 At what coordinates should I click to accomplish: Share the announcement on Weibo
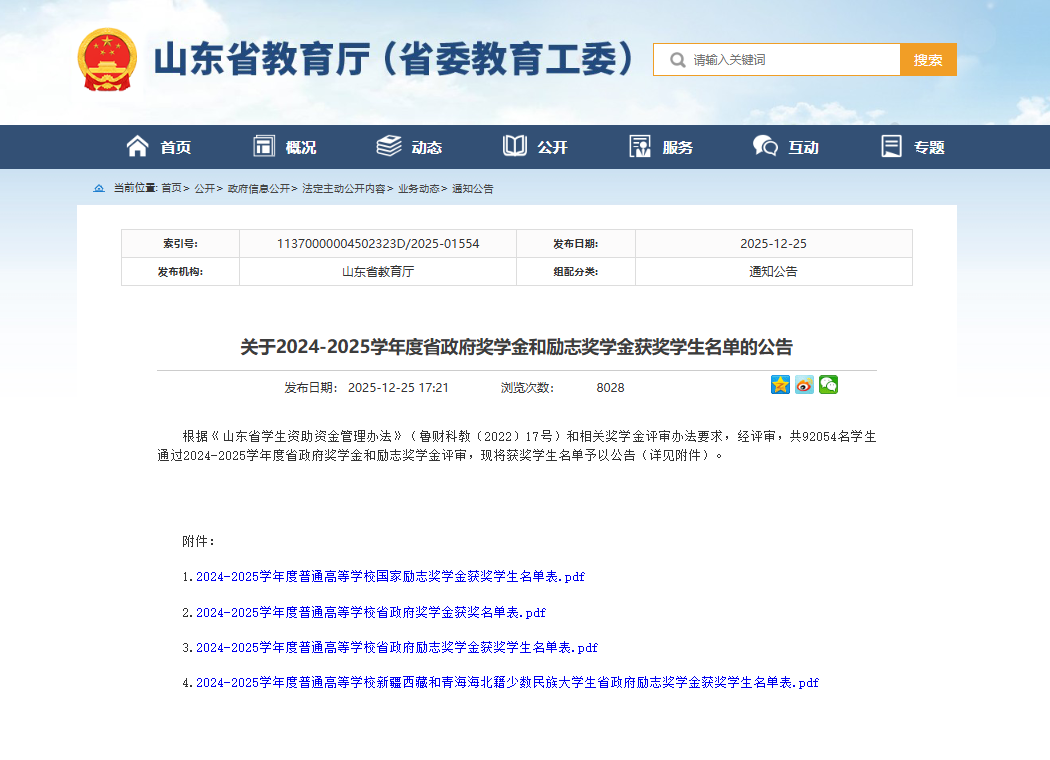tap(804, 385)
